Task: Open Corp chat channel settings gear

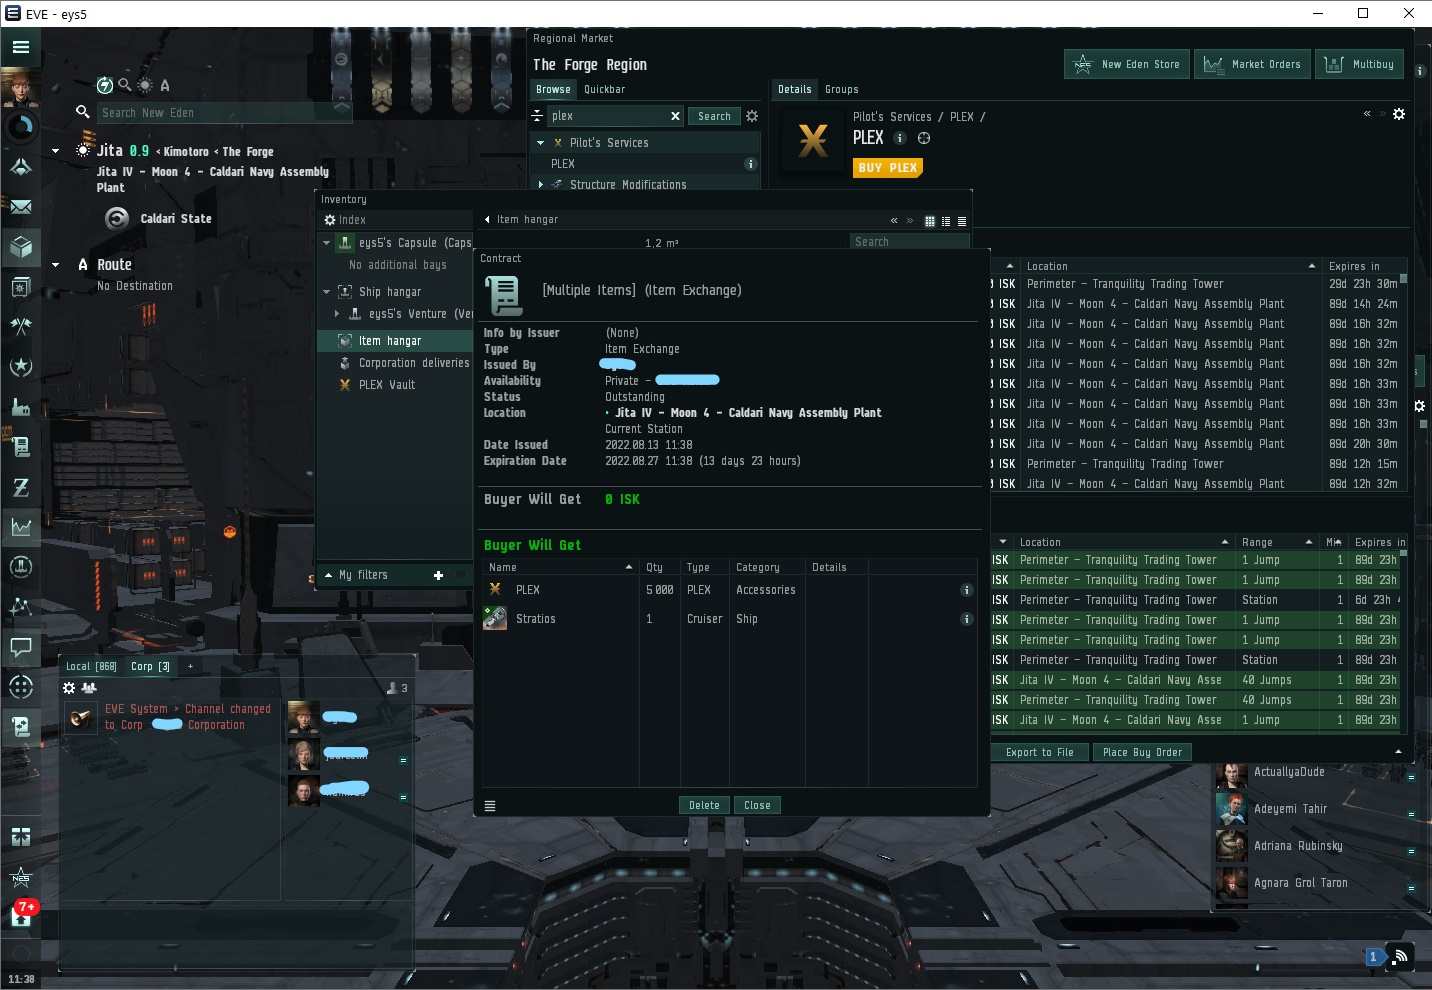Action: pos(69,688)
